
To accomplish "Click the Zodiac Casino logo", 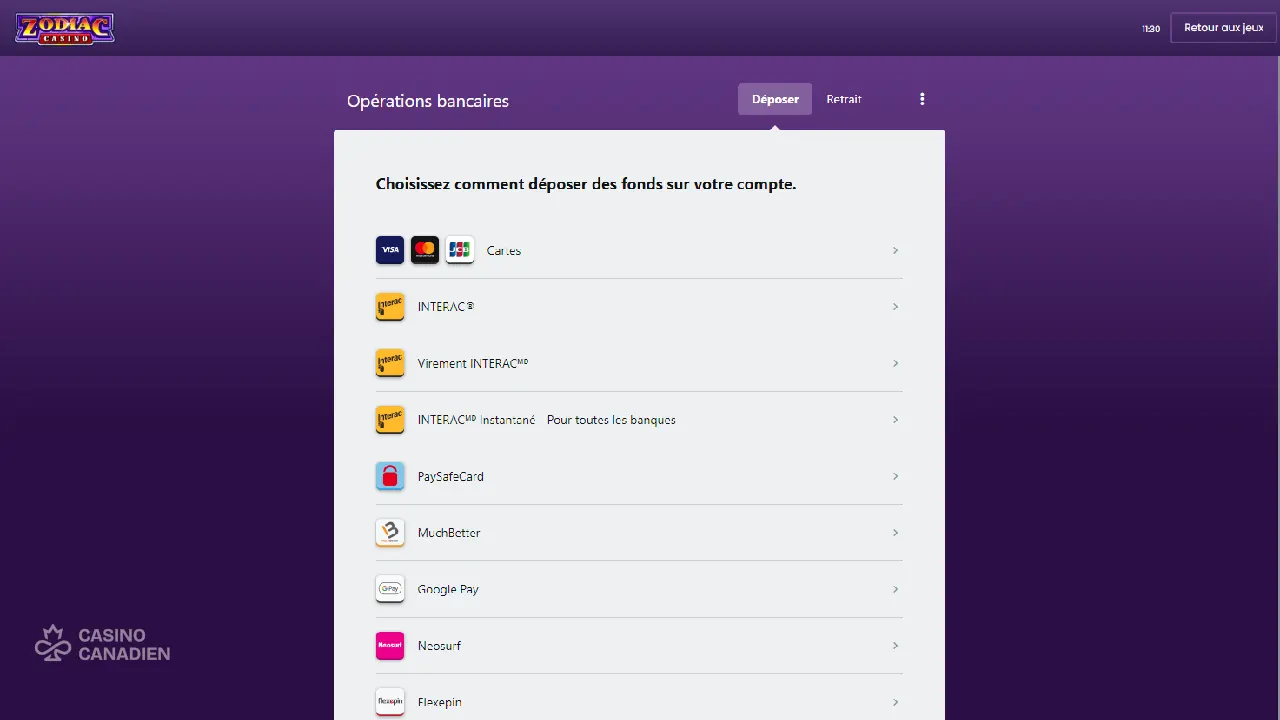I will click(x=65, y=28).
